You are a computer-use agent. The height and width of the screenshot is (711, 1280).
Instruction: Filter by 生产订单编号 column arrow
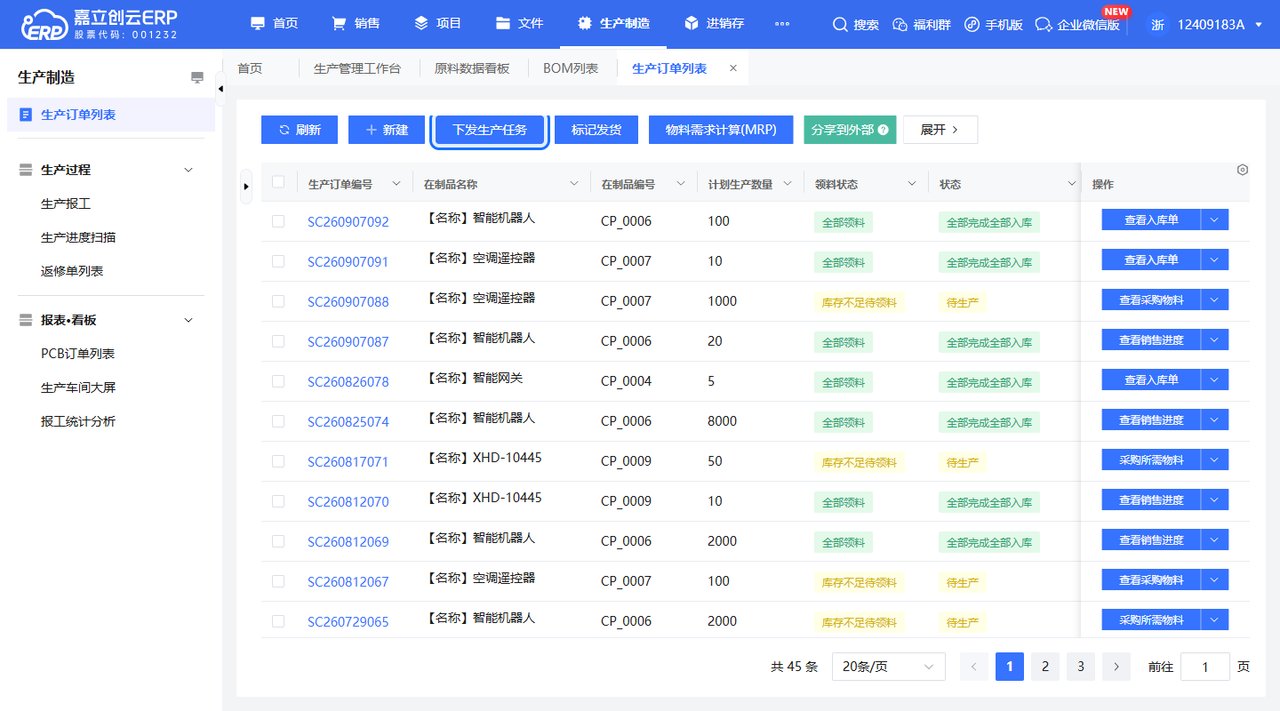click(396, 184)
